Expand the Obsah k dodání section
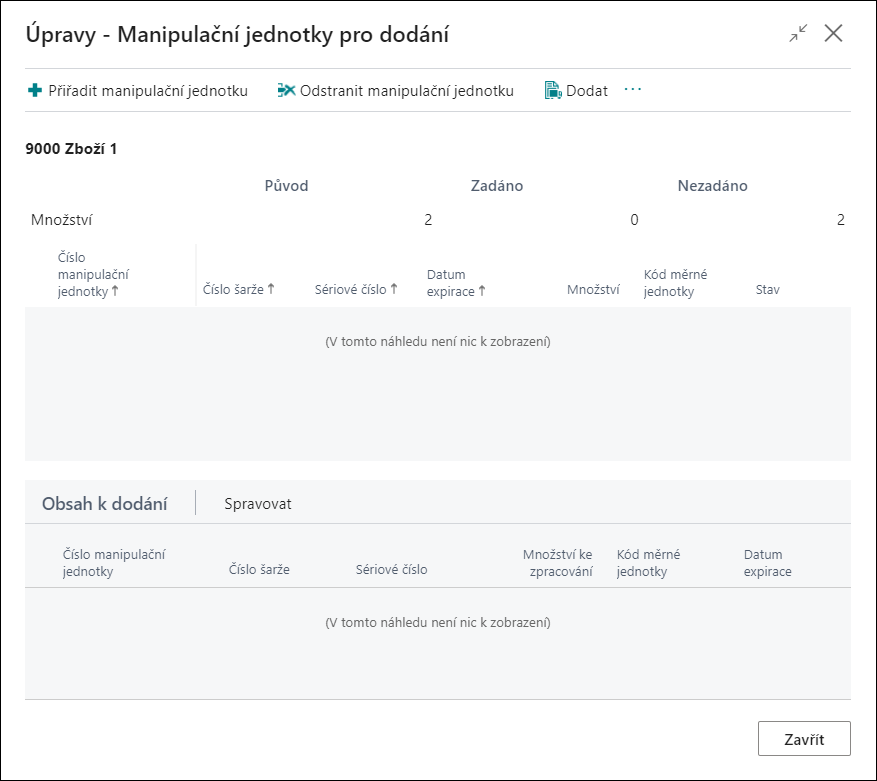The width and height of the screenshot is (877, 781). point(105,504)
